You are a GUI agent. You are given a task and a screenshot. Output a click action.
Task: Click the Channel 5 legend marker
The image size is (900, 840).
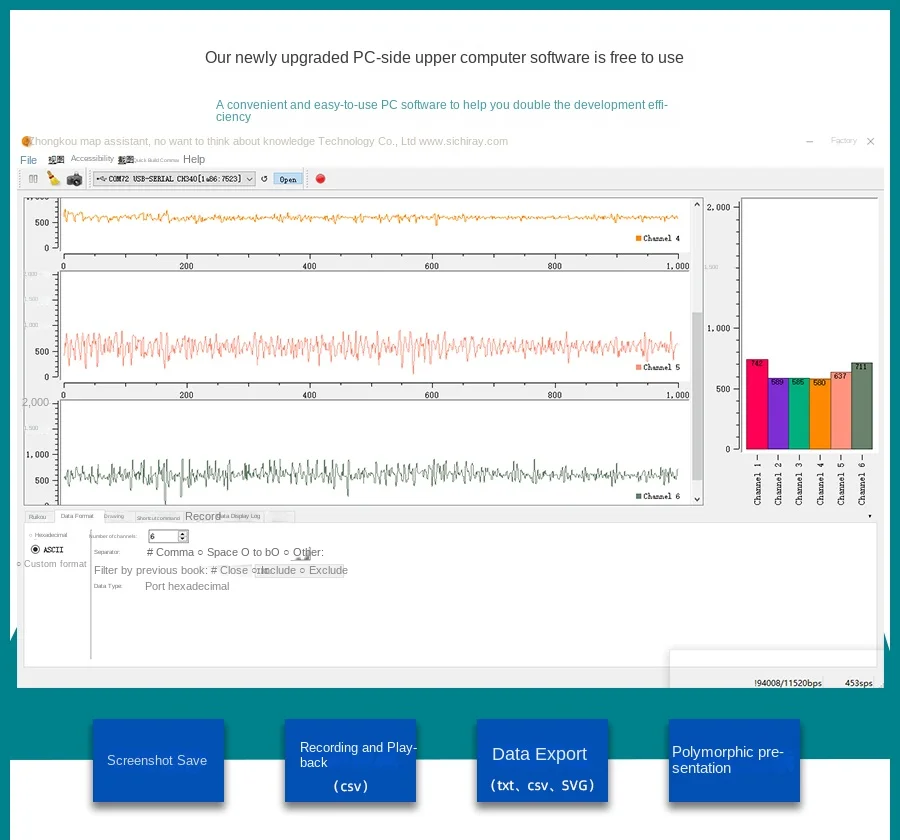[x=639, y=367]
